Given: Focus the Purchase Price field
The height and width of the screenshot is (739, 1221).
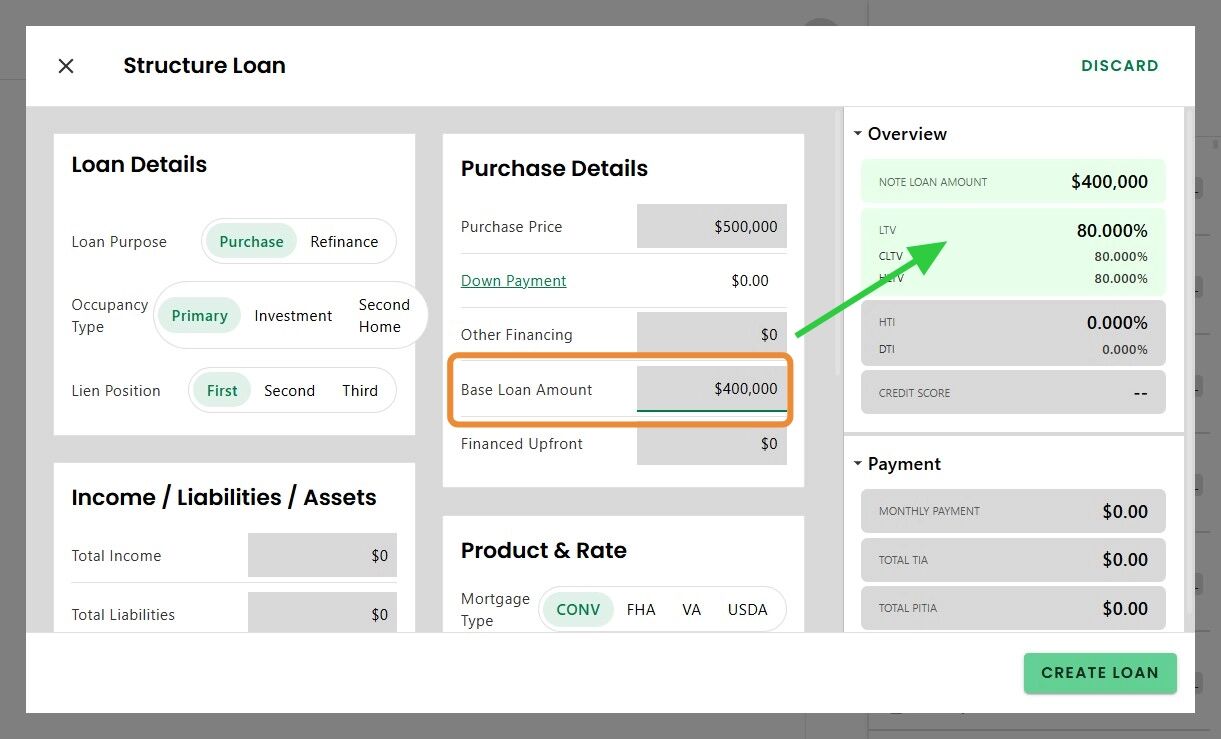Looking at the screenshot, I should [712, 227].
